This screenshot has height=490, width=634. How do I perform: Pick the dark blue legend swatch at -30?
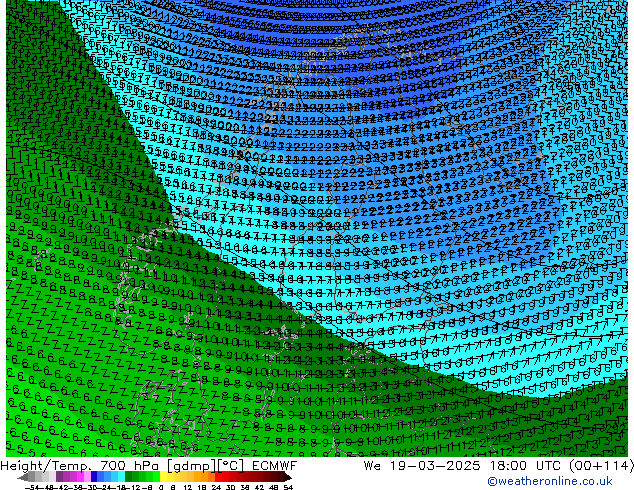coord(94,476)
